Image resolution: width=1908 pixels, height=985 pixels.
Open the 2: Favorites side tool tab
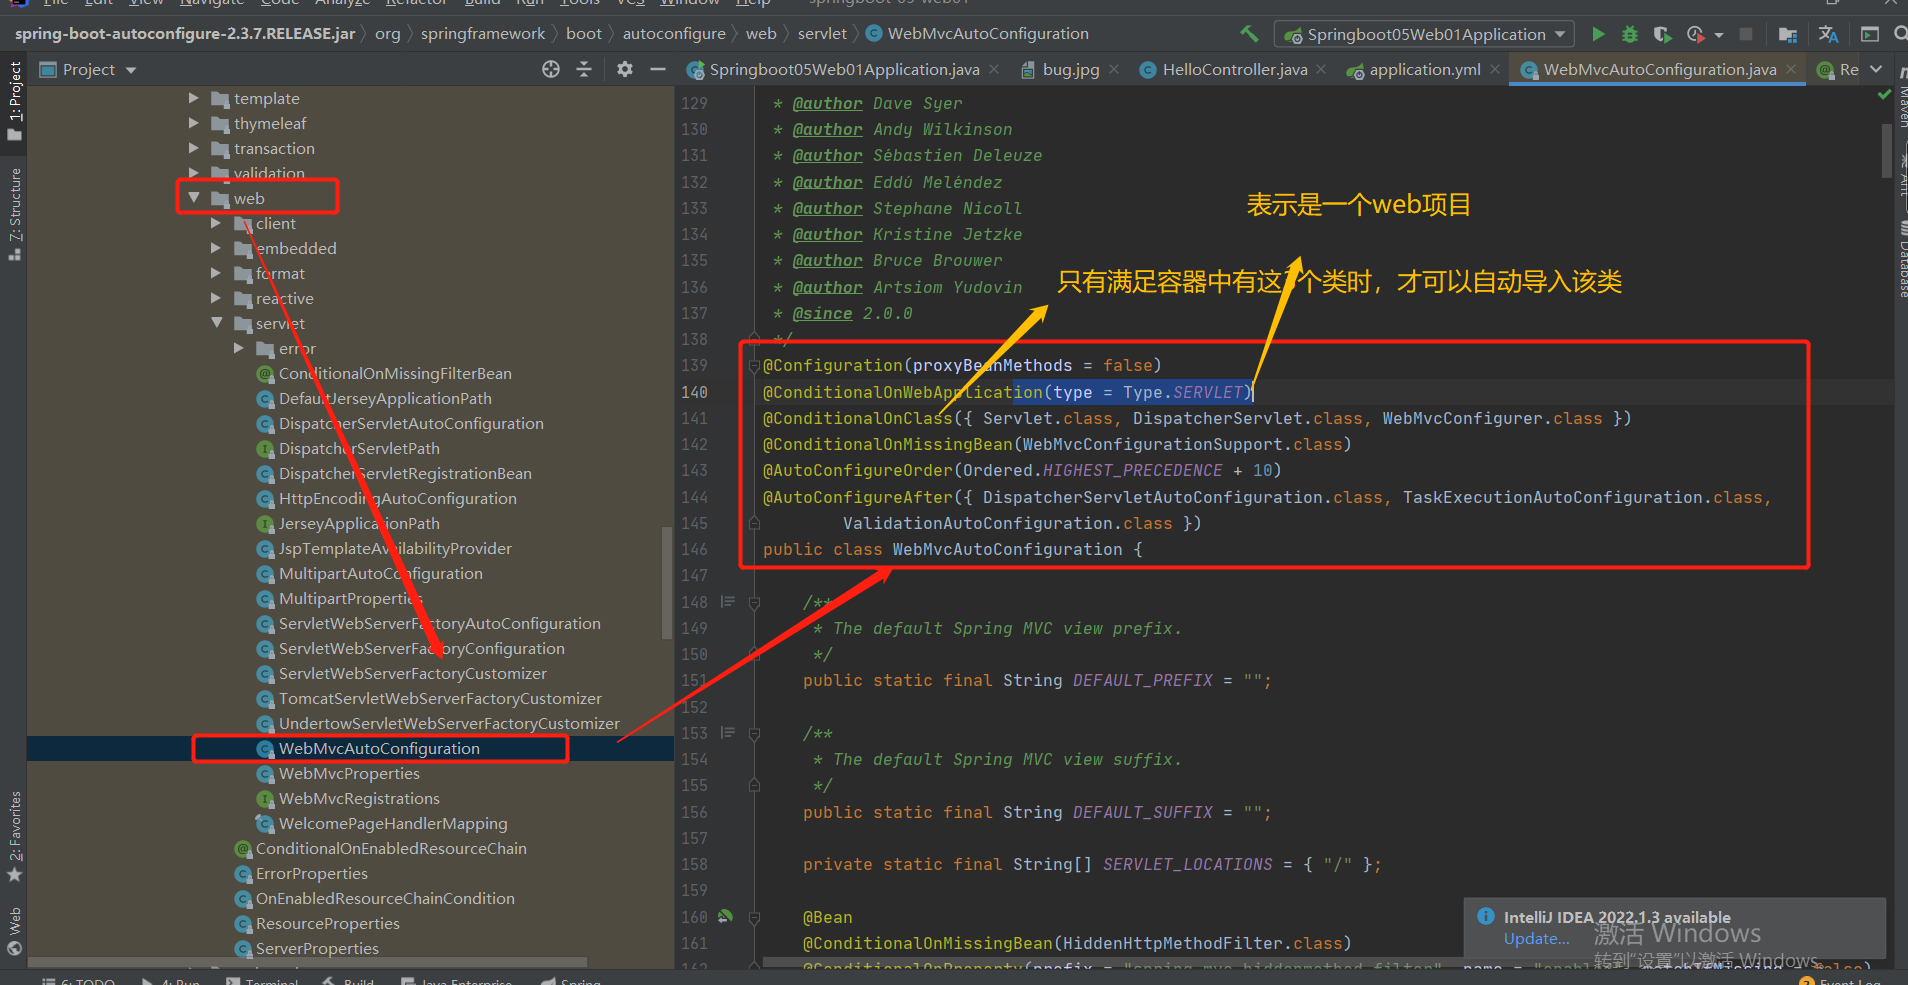pos(14,837)
